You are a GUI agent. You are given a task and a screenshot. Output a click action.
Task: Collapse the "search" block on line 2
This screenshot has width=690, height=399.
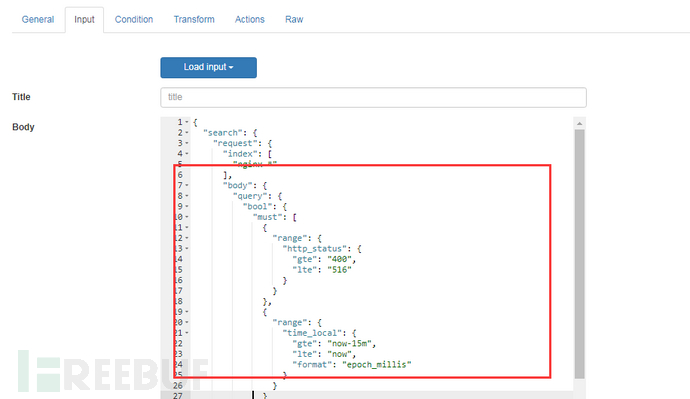point(187,133)
